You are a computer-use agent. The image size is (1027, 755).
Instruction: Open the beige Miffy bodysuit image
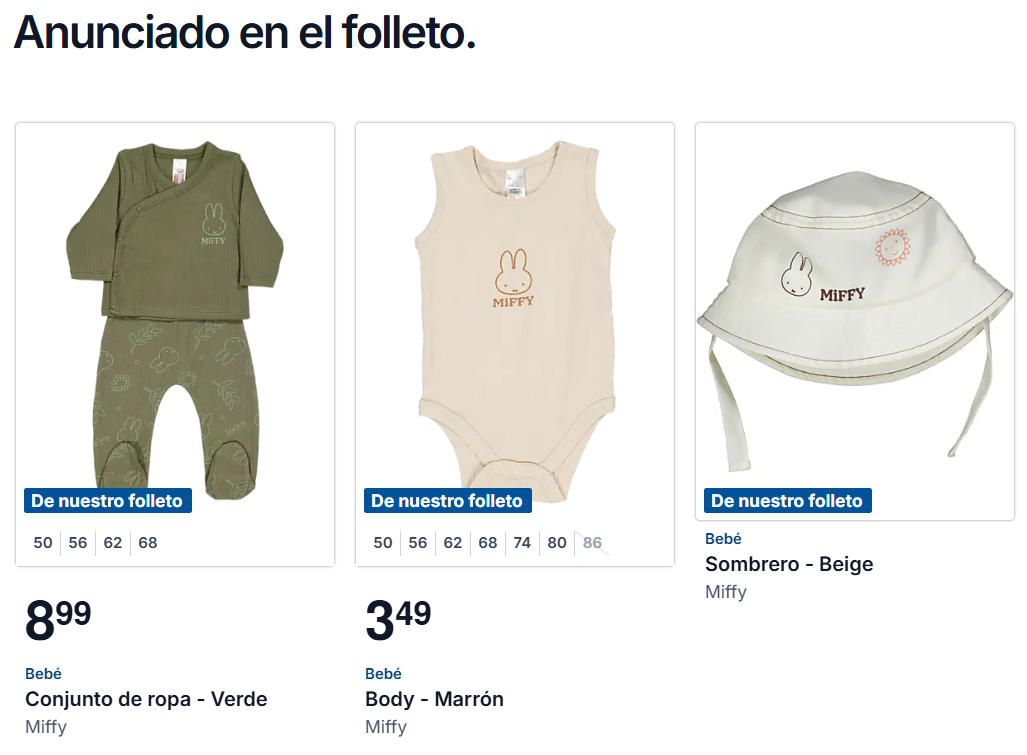pos(515,321)
